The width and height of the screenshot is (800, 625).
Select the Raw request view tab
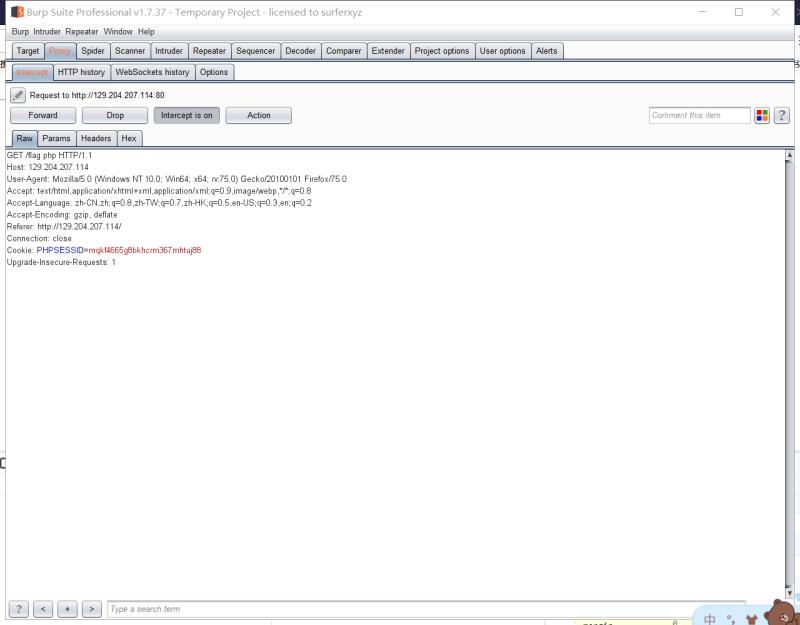tap(24, 138)
